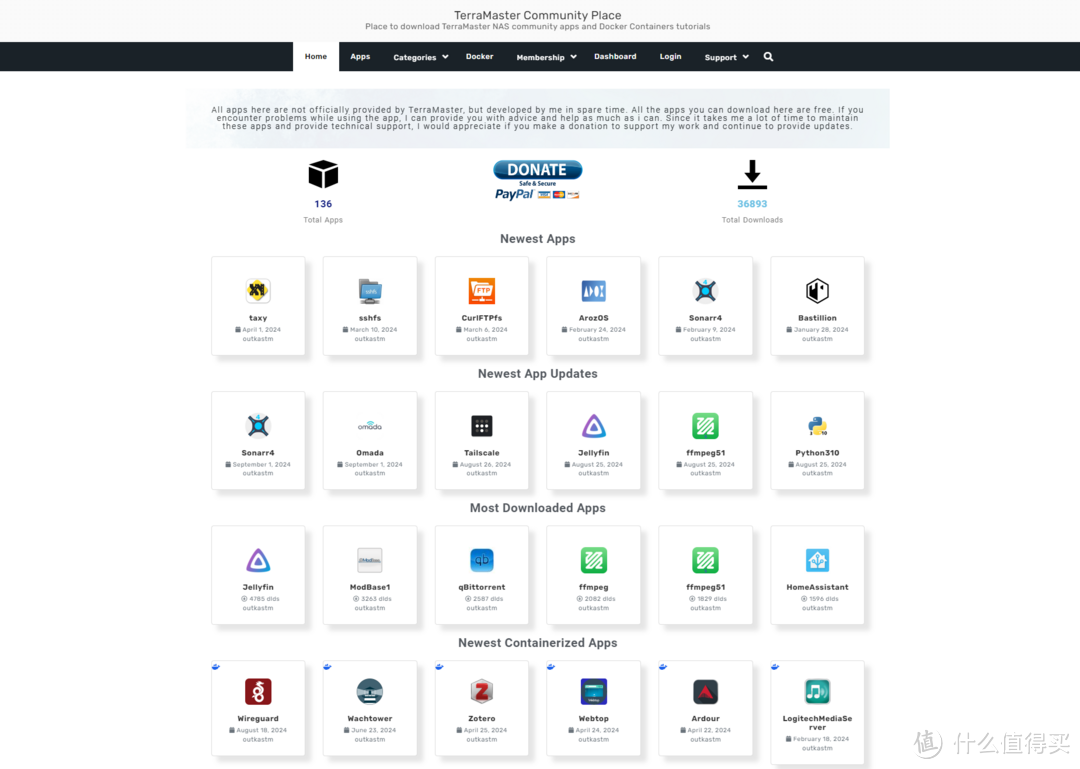Viewport: 1080px width, 769px height.
Task: Open the Dashboard menu item
Action: pos(615,57)
